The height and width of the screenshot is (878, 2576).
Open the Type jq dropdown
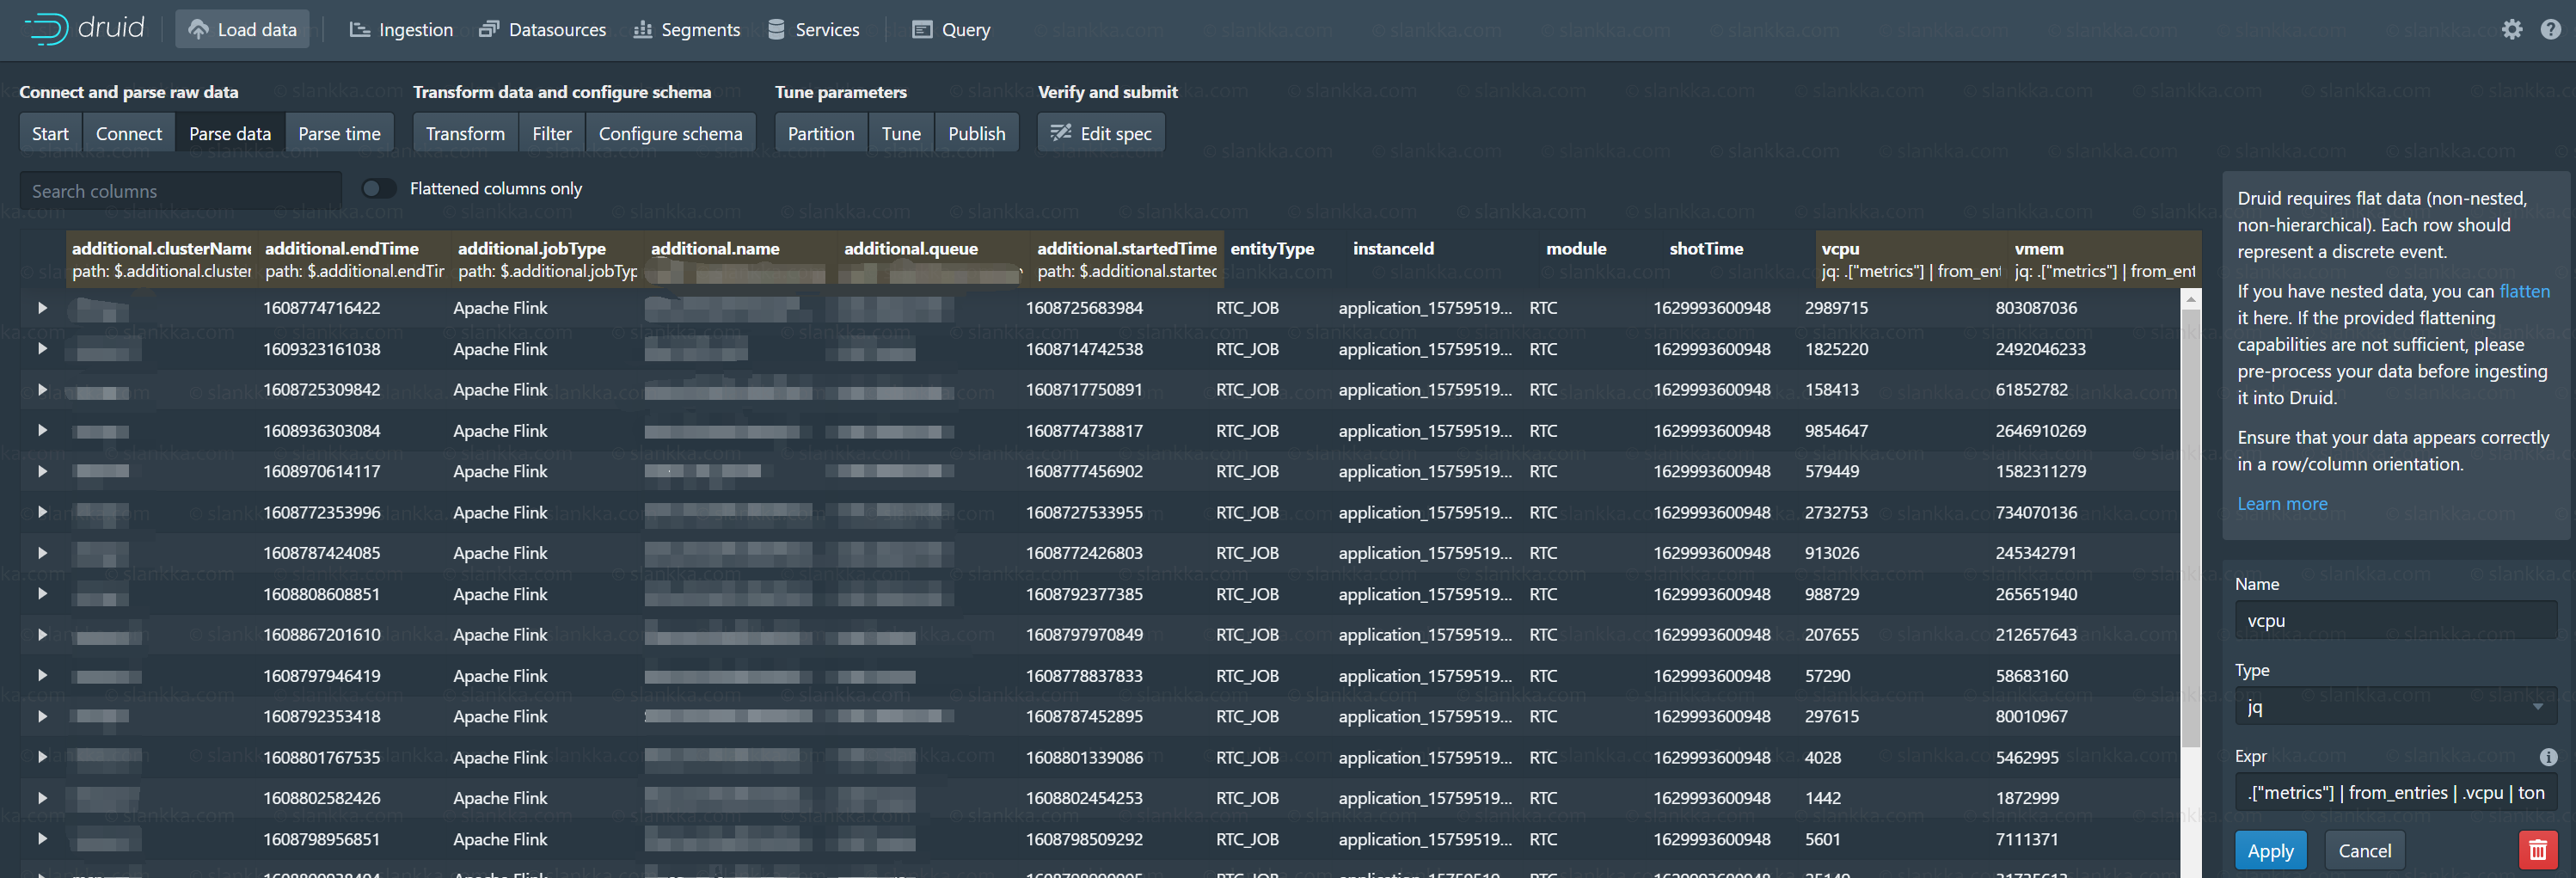2395,706
